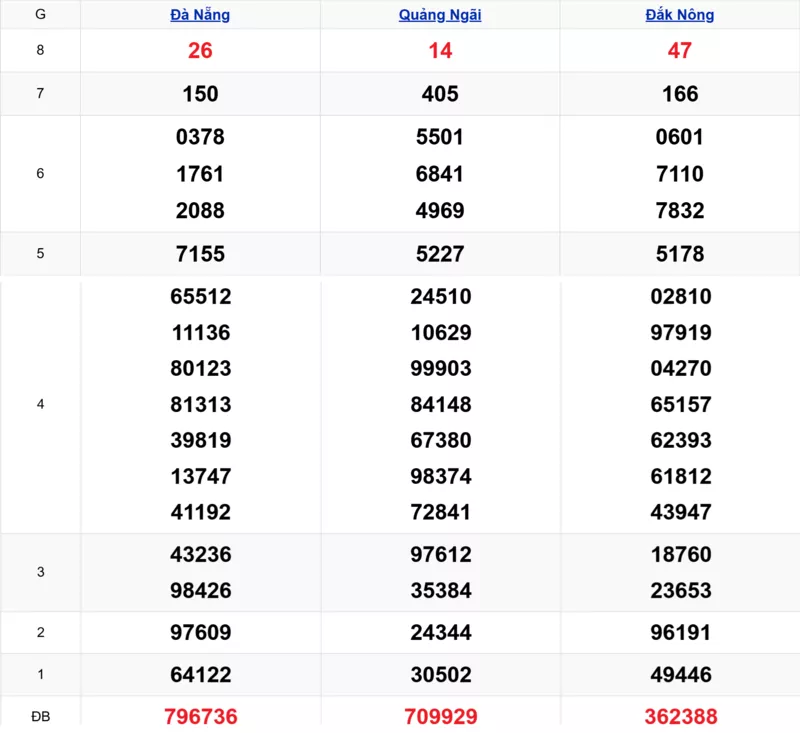Click Quảng Ngãi special prize number 709929
This screenshot has width=800, height=733.
440,717
